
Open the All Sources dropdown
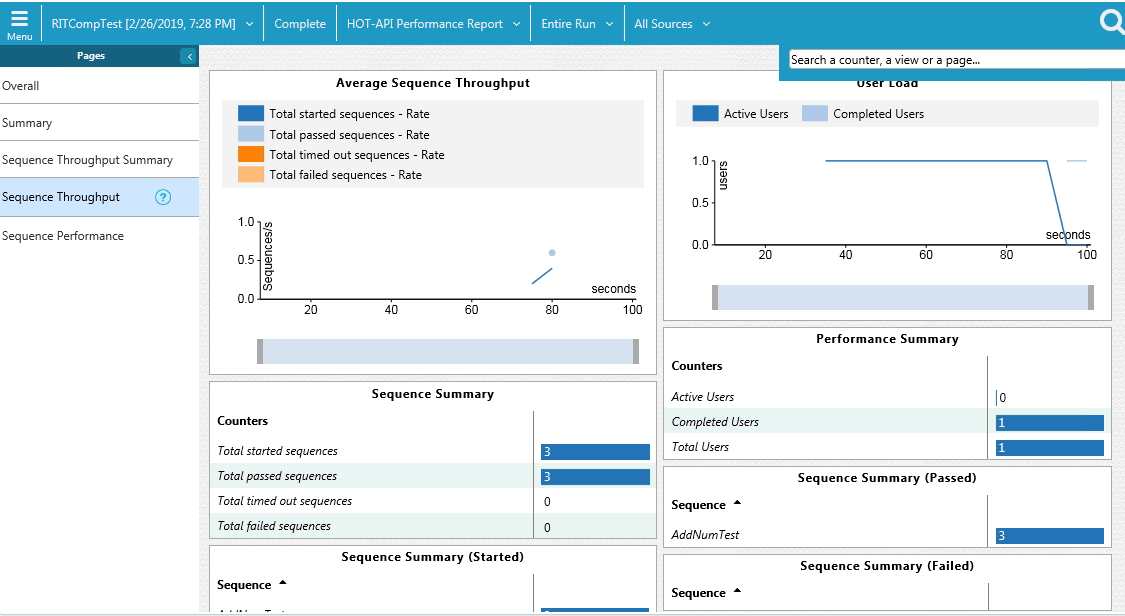click(x=671, y=21)
